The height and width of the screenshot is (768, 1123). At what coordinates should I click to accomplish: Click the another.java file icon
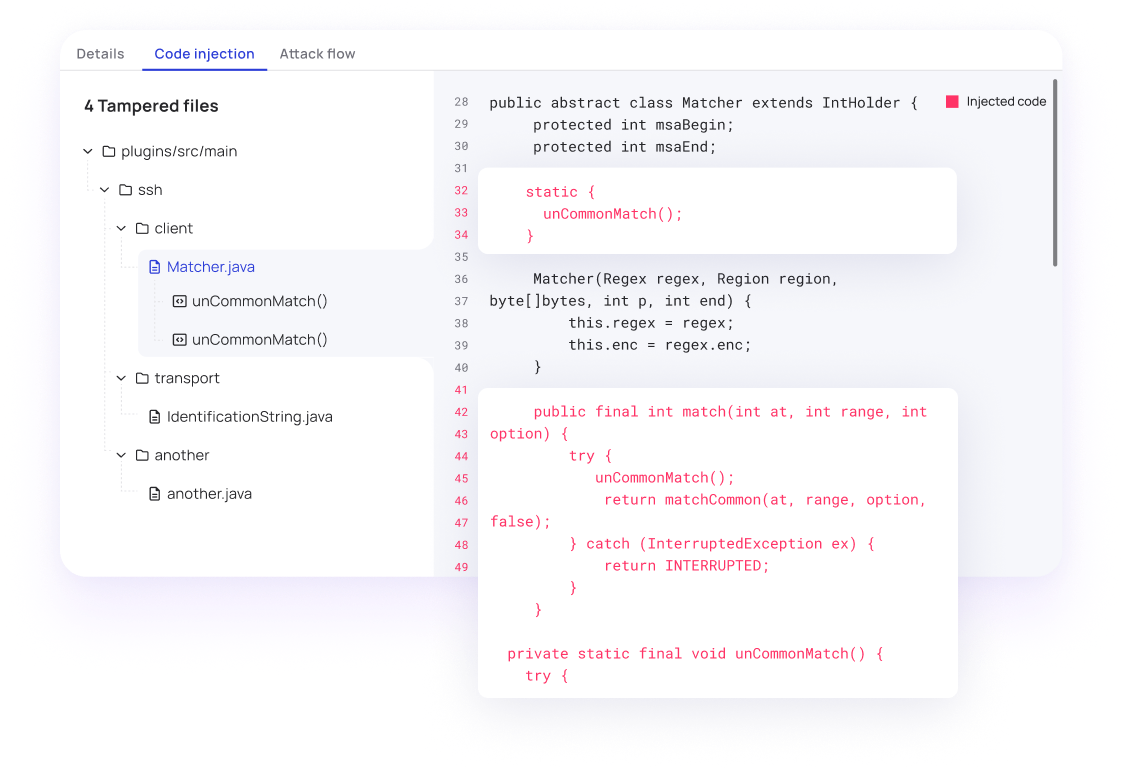click(154, 494)
